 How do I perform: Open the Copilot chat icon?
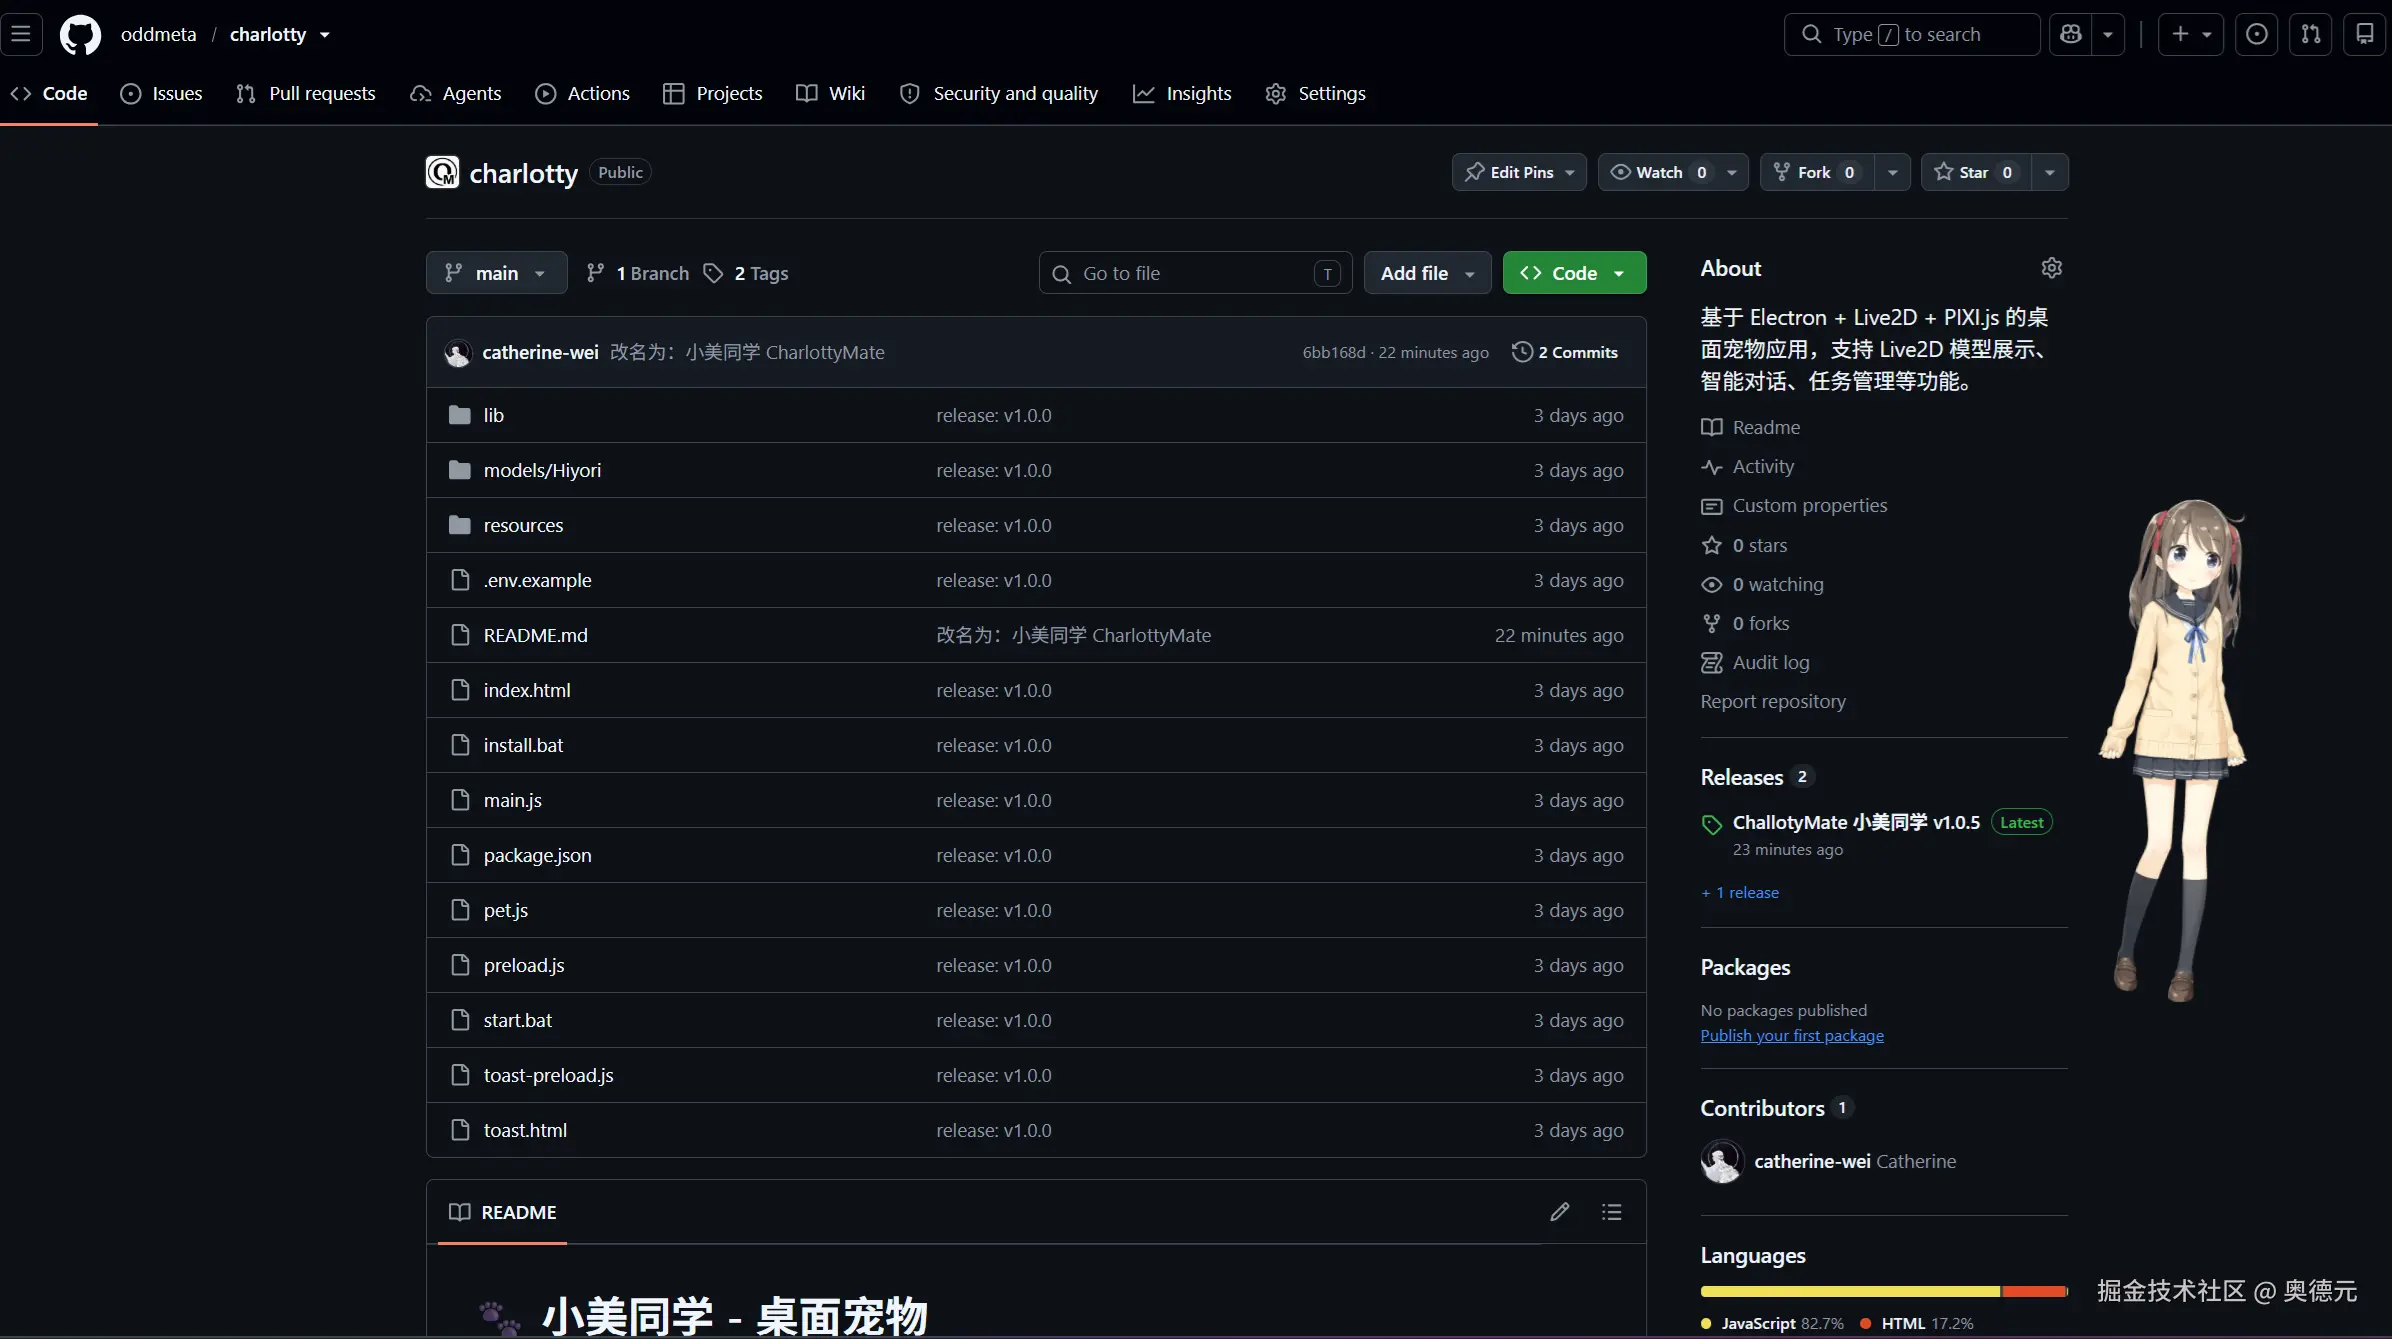coord(2071,34)
